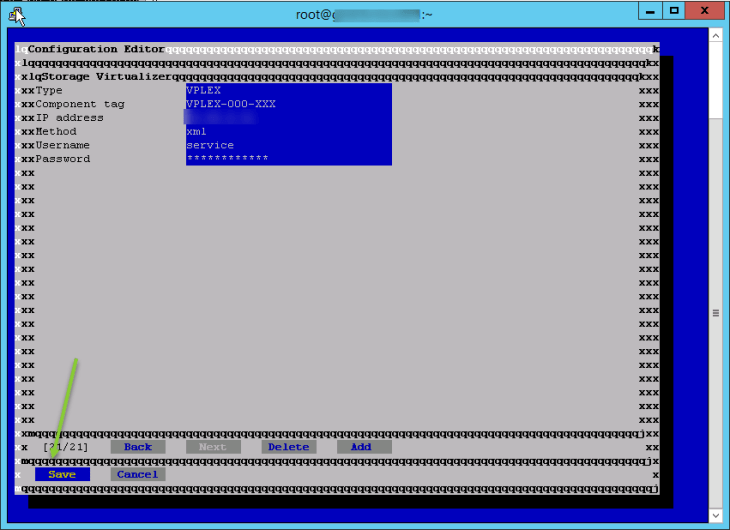Minimize the terminal window
730x530 pixels.
tap(650, 11)
